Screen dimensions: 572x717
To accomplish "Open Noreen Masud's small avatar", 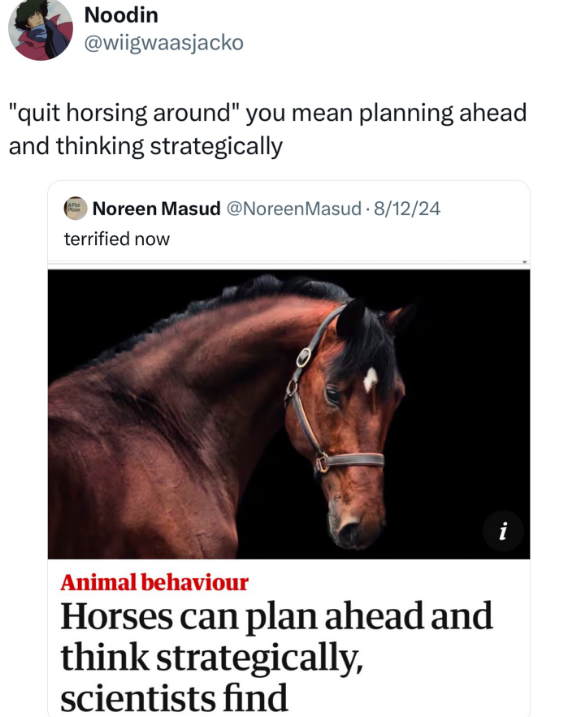I will click(75, 209).
